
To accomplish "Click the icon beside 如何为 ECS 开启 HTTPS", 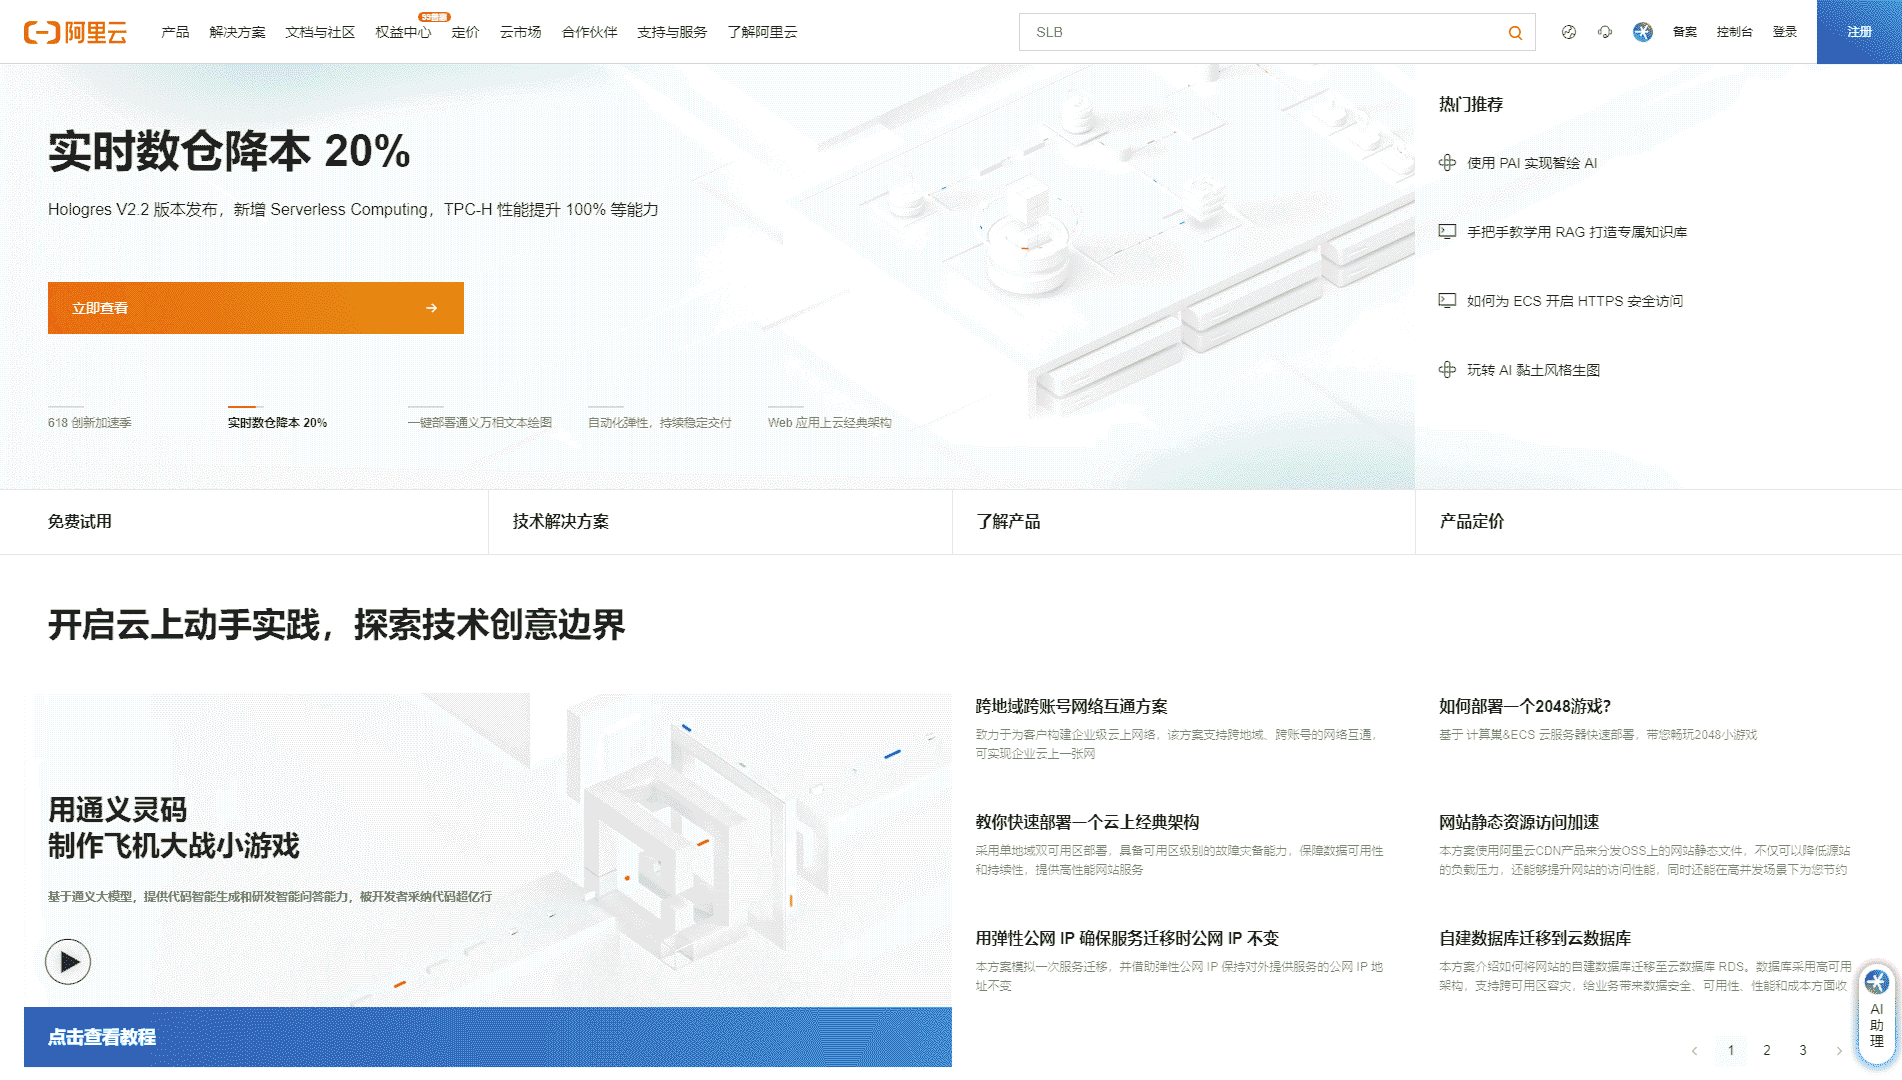I will (1447, 301).
